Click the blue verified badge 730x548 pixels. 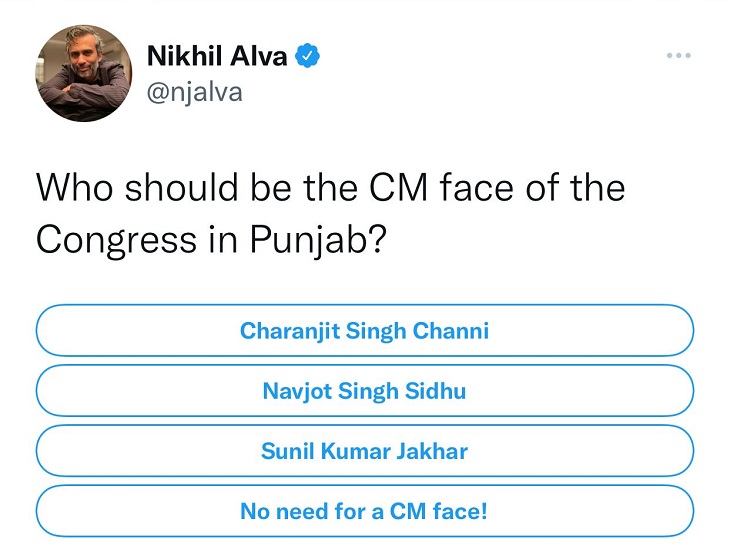(308, 56)
